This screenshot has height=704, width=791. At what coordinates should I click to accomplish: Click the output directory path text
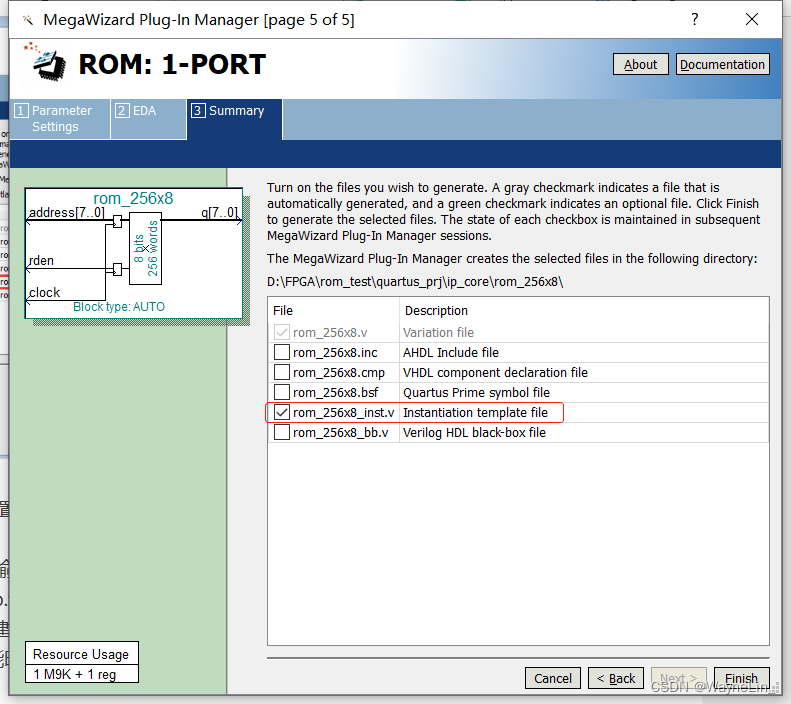[415, 281]
